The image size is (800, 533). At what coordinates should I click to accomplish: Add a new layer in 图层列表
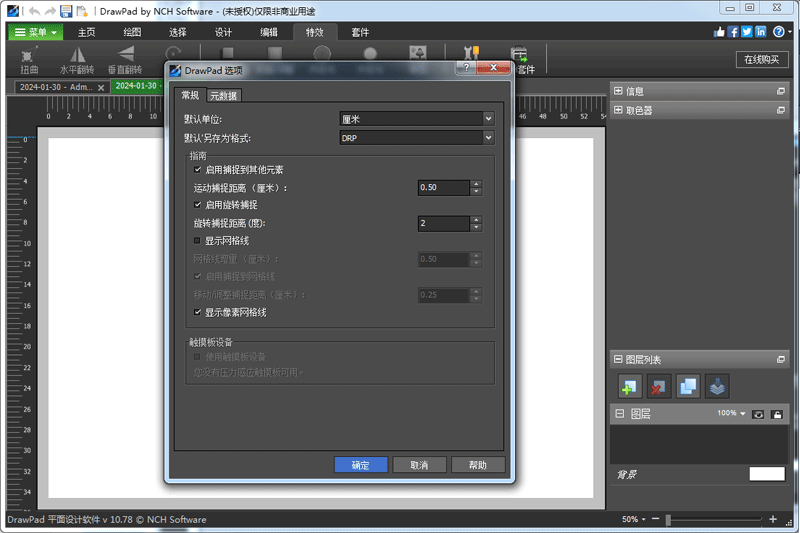(629, 386)
